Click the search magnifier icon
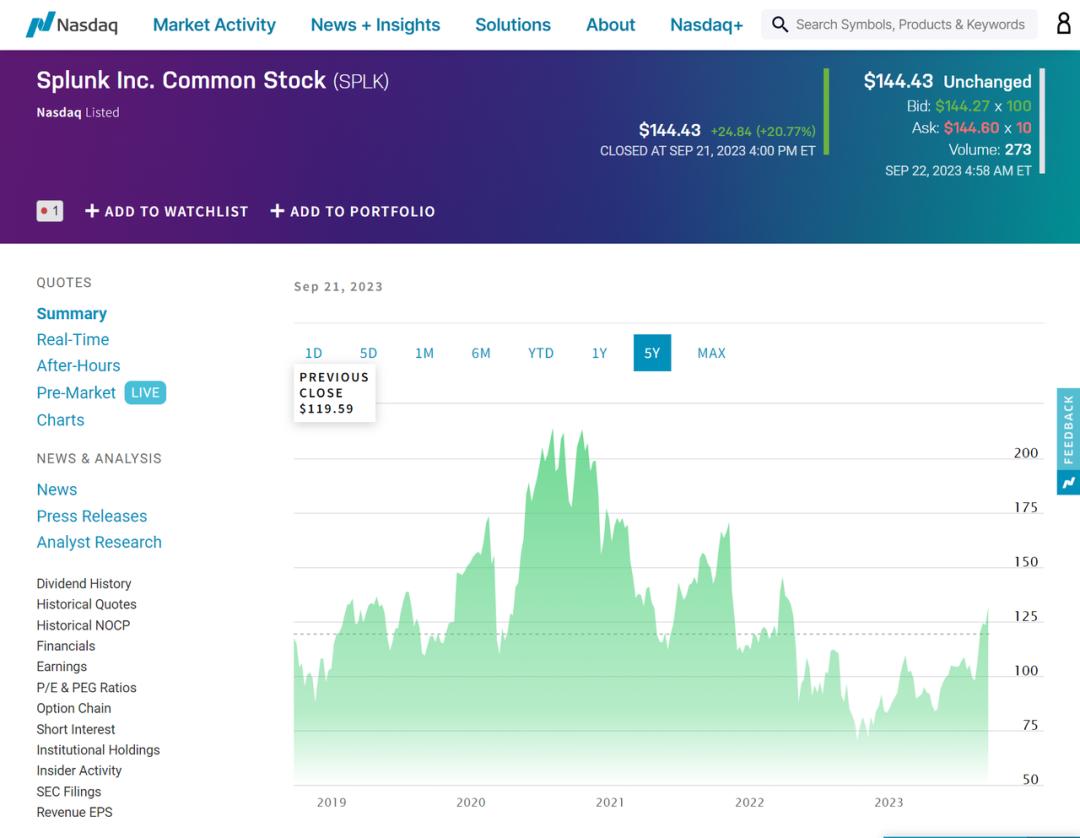1080x838 pixels. 779,25
